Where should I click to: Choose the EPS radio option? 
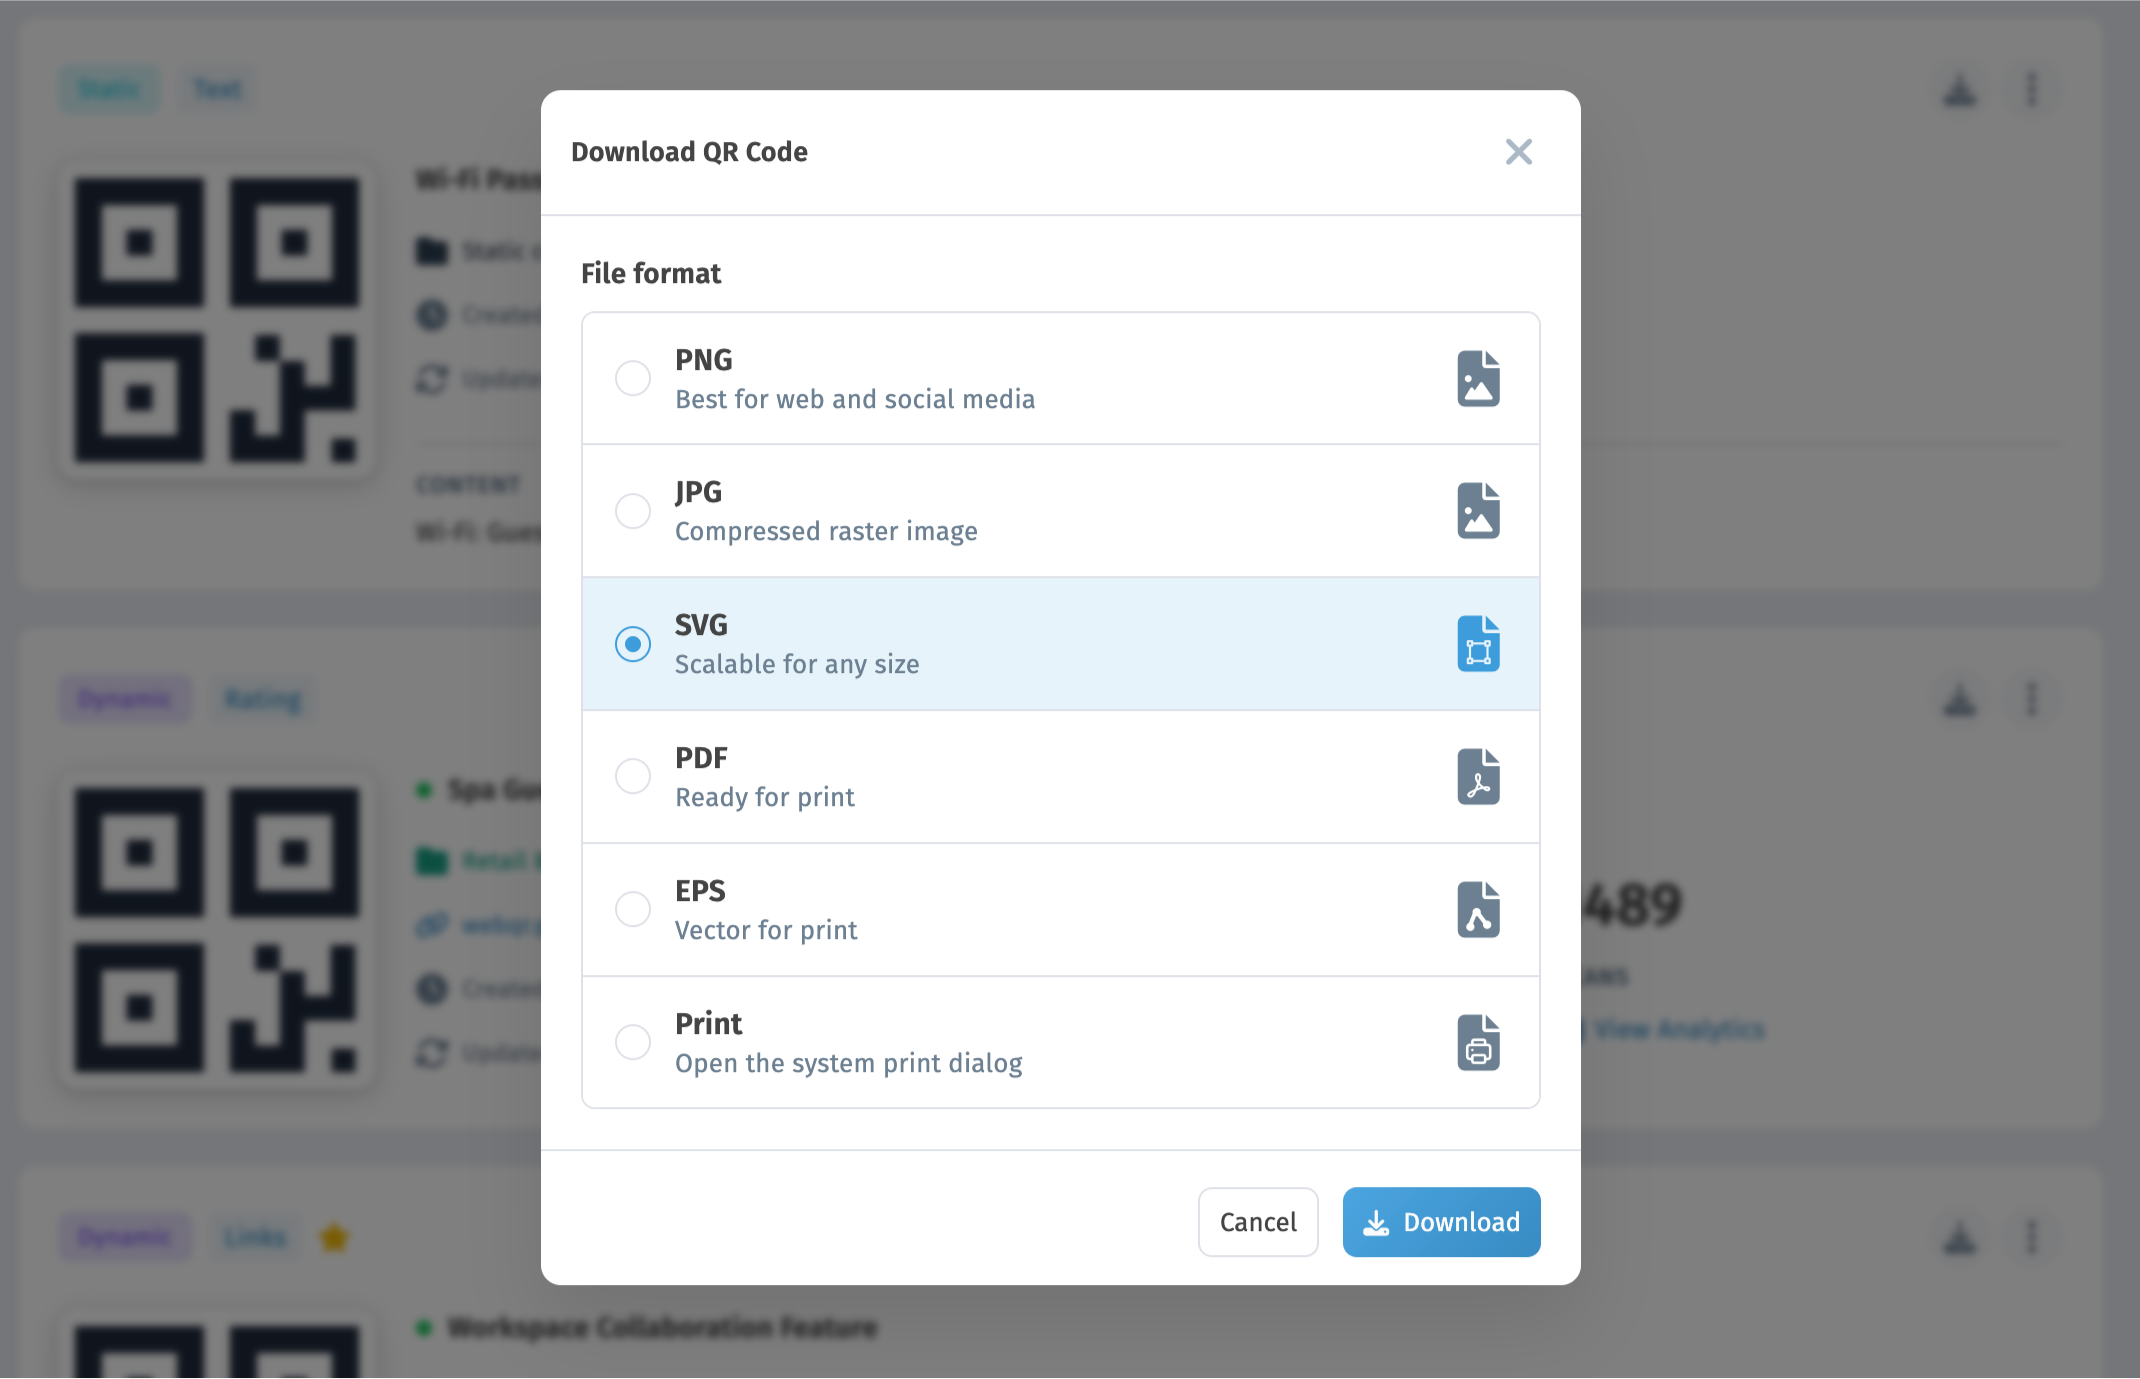coord(633,910)
